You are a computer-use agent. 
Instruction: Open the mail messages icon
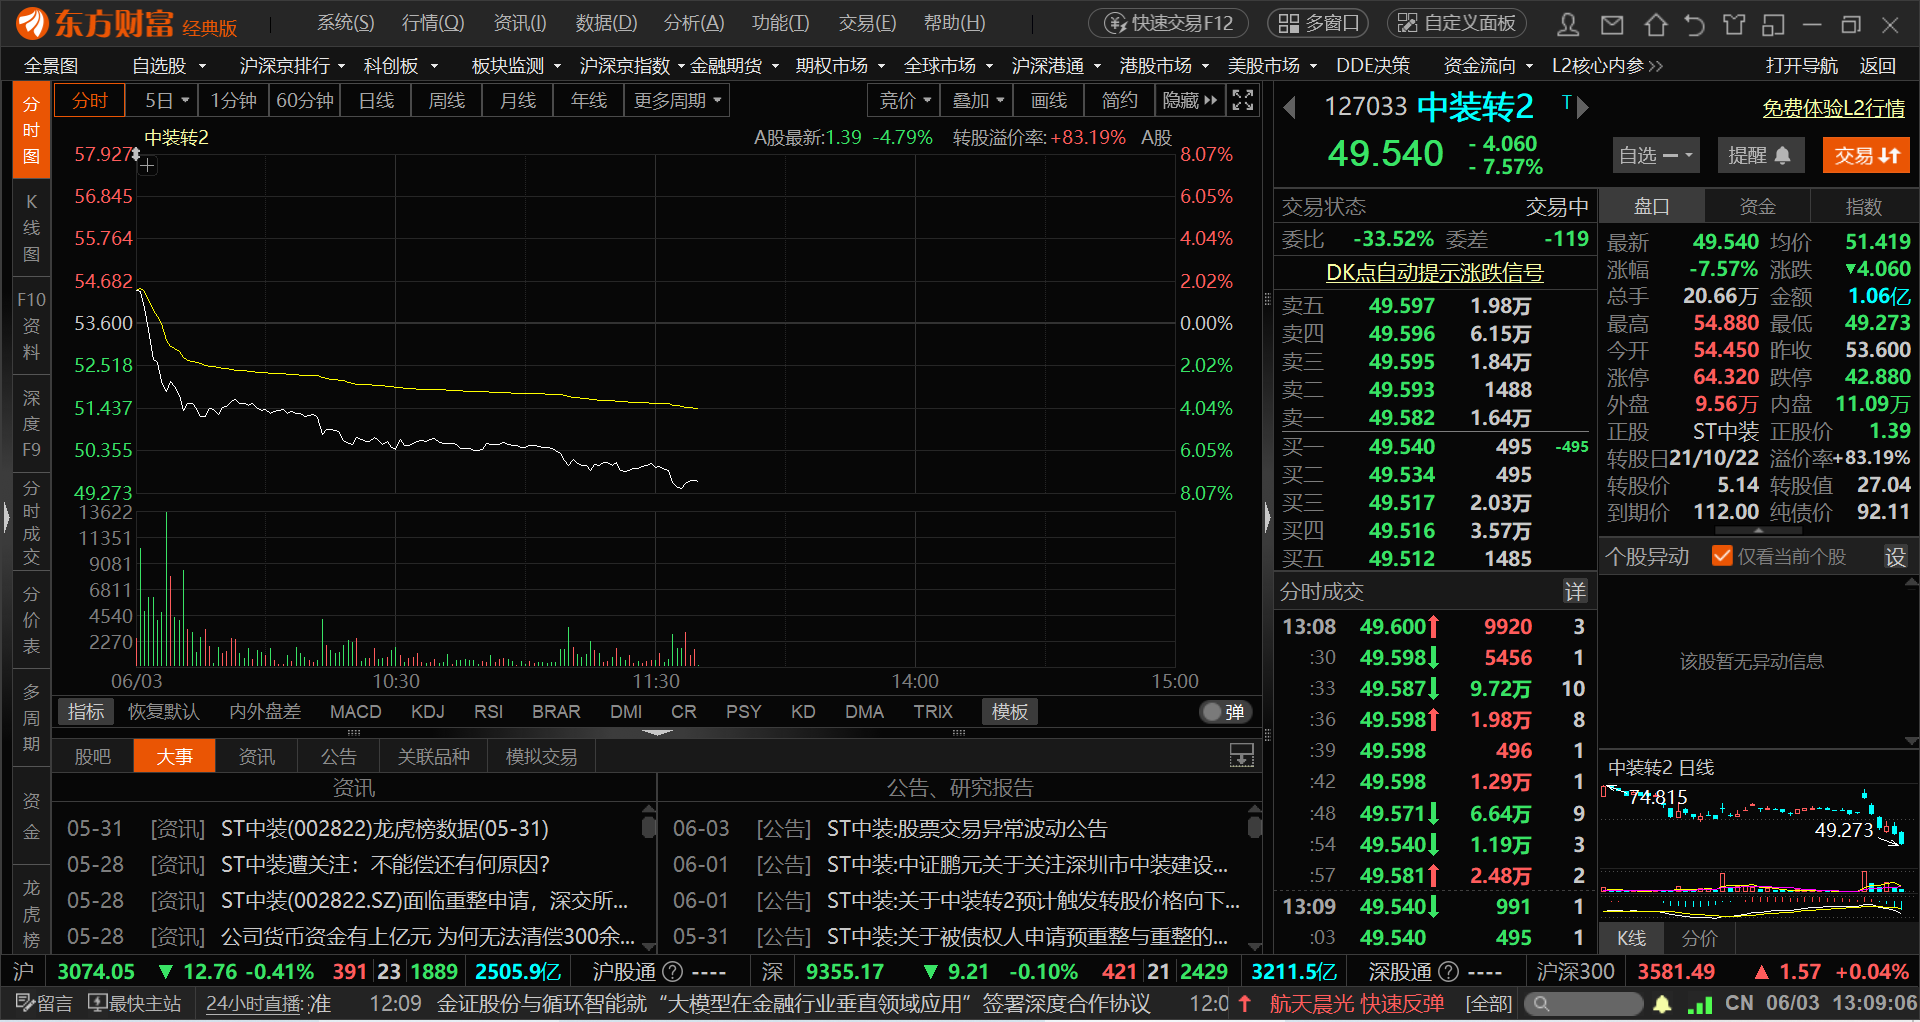1612,24
